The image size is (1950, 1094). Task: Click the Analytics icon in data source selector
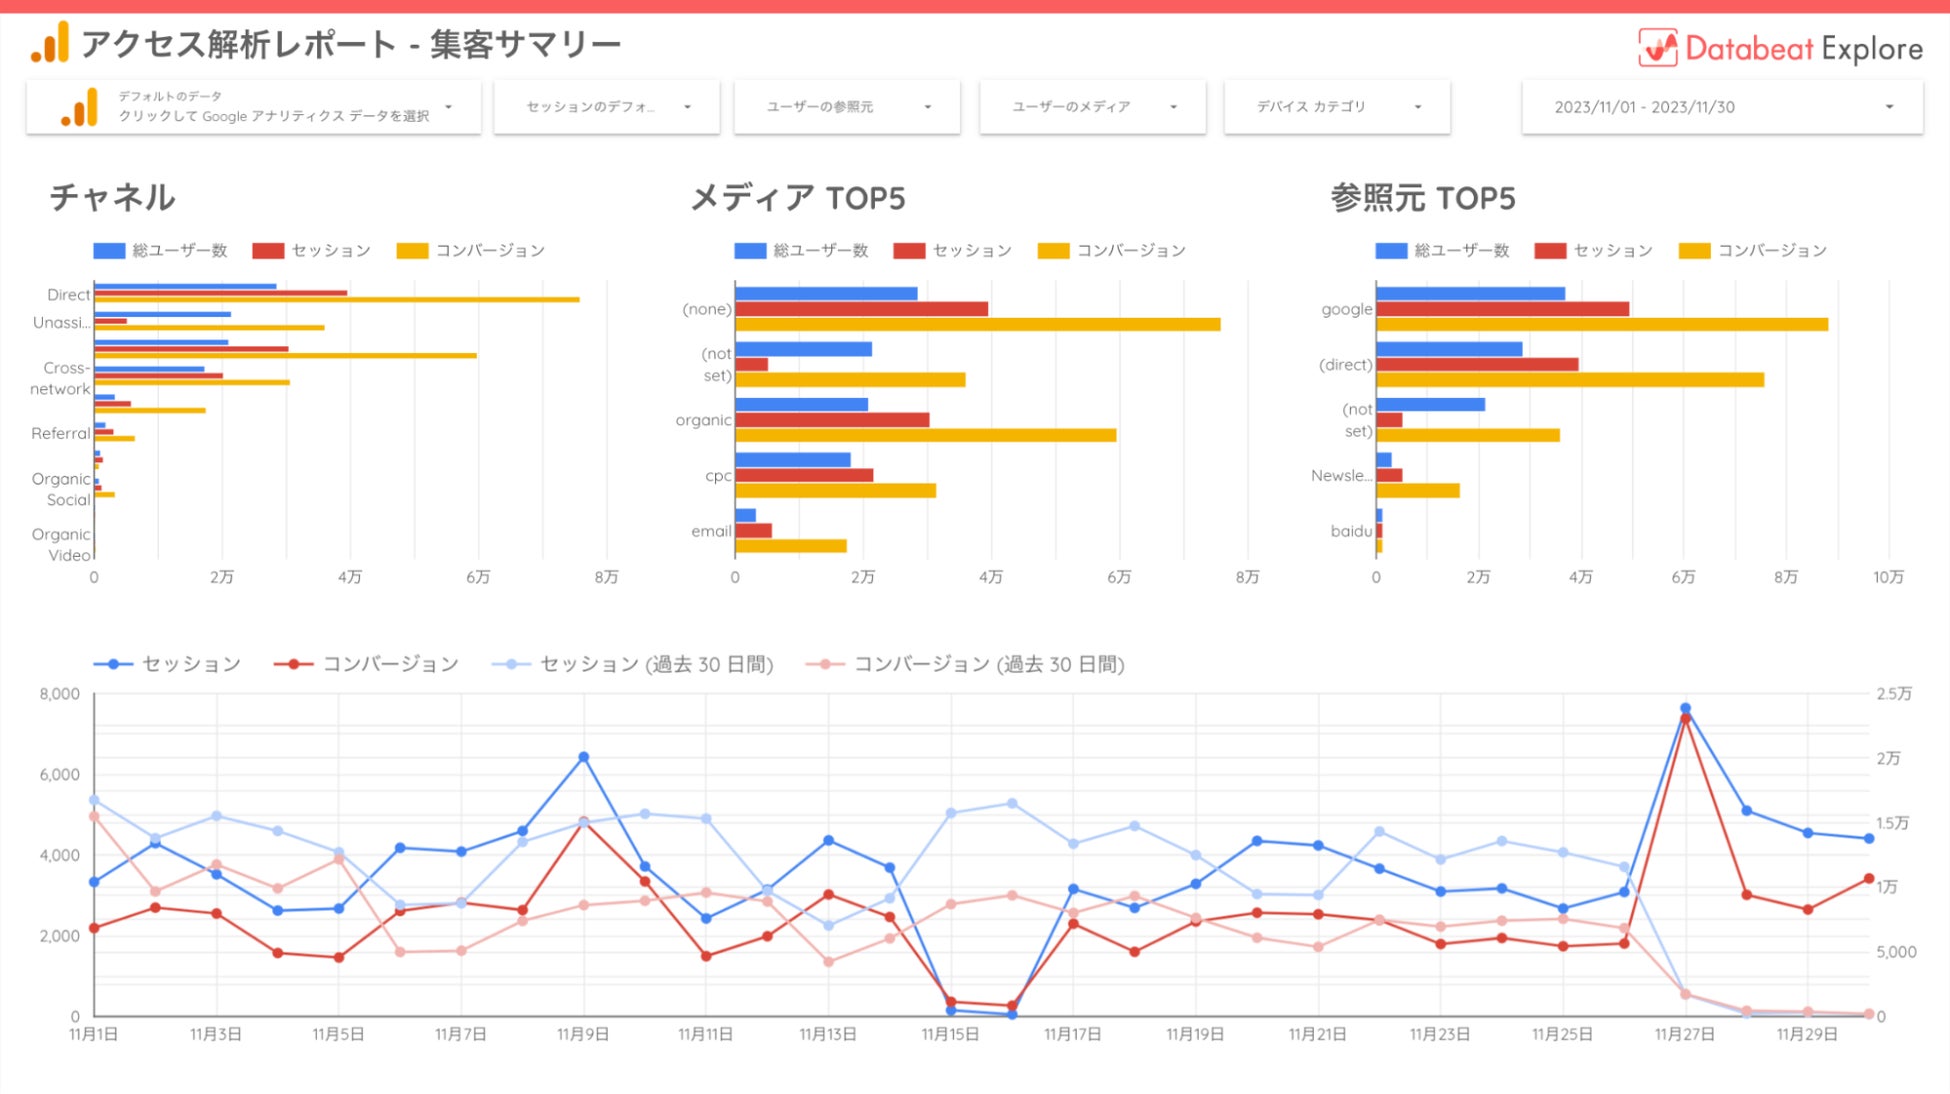(x=79, y=107)
